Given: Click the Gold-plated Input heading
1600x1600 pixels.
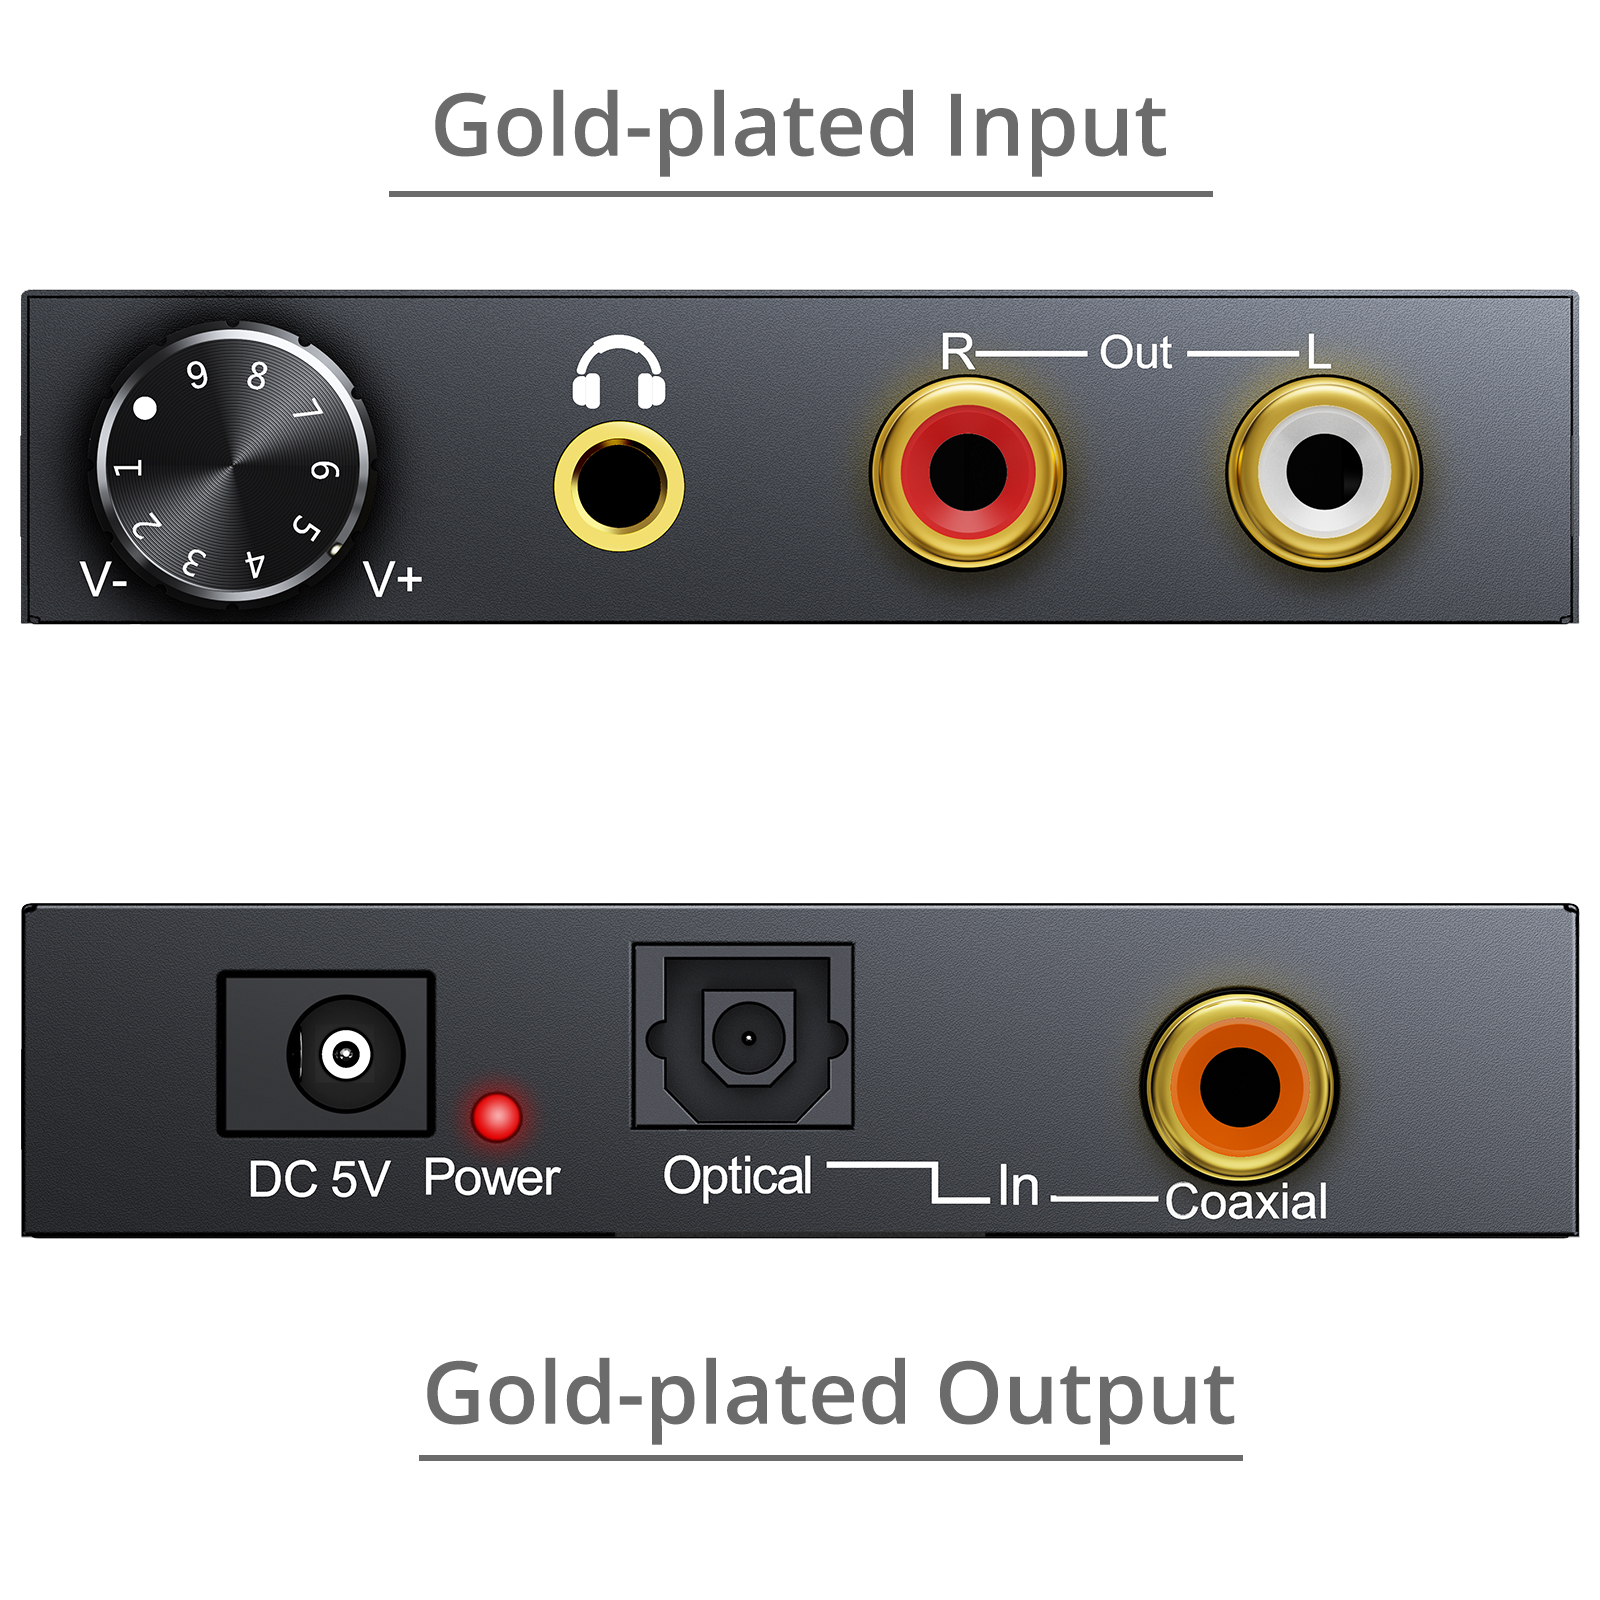Looking at the screenshot, I should 800,126.
